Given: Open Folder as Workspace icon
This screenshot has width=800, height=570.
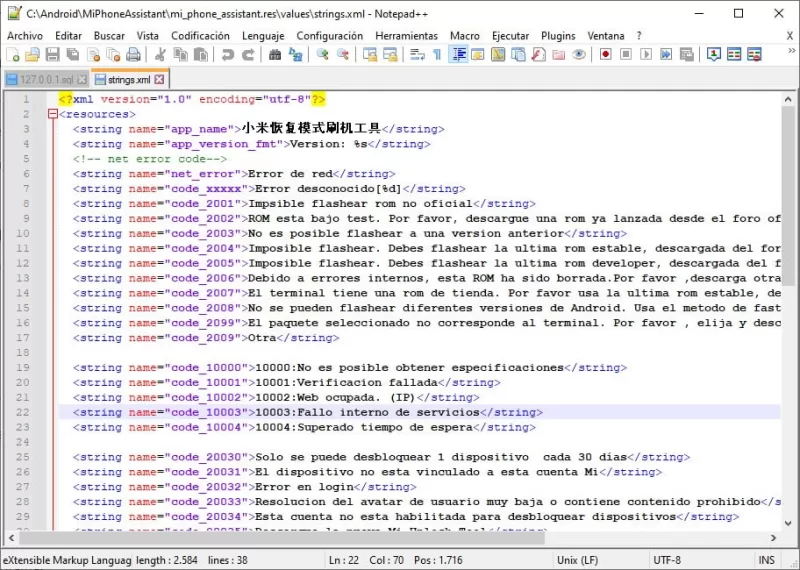Looking at the screenshot, I should (559, 54).
